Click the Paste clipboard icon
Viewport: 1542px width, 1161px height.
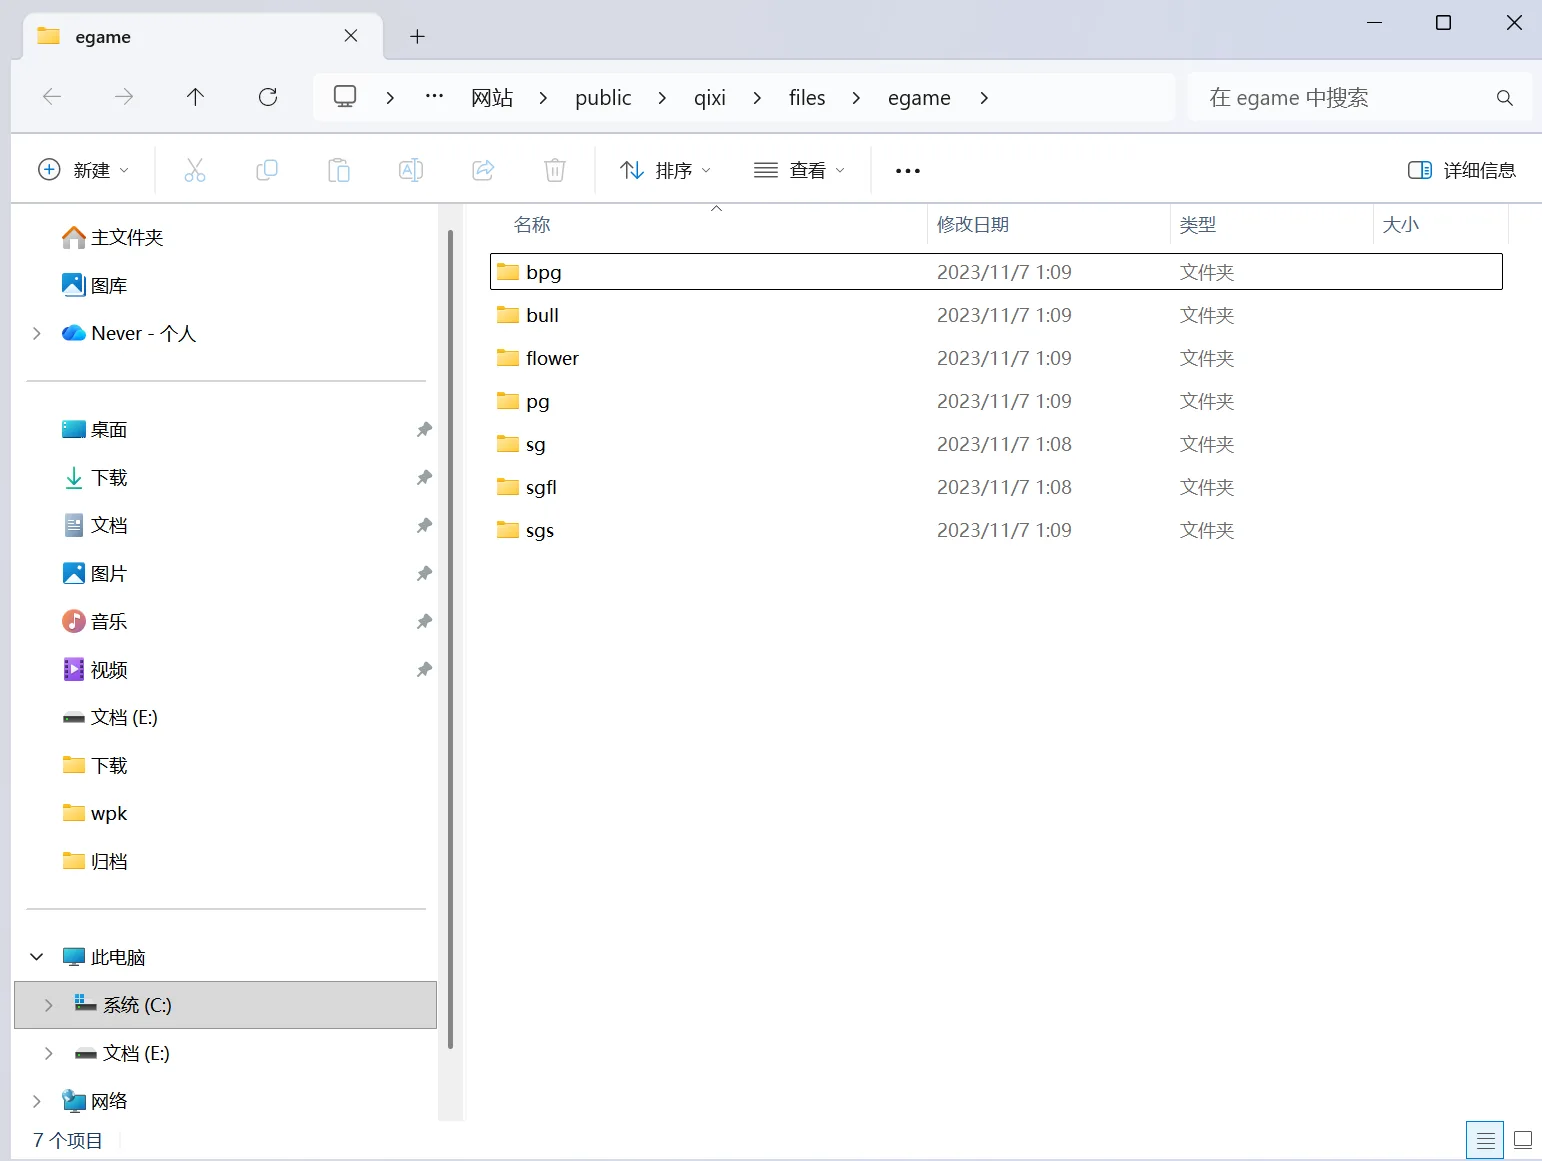339,170
